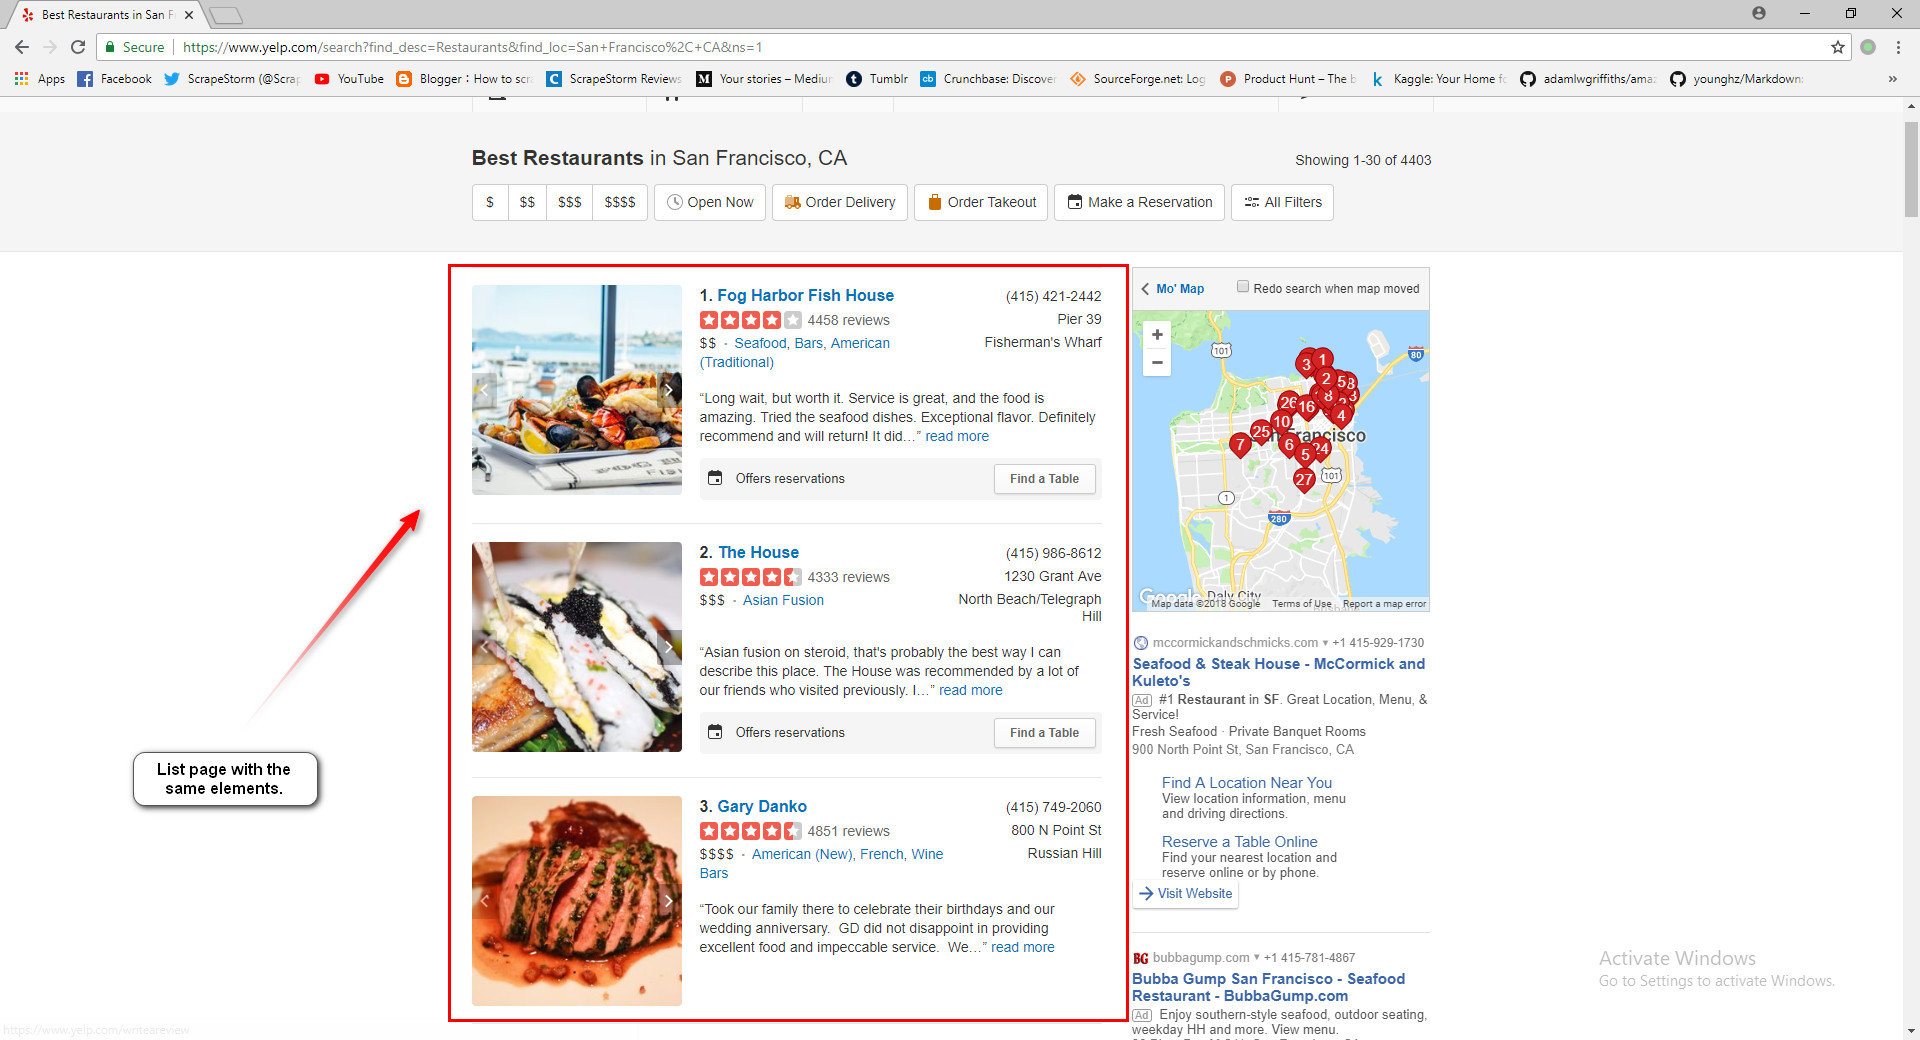Zoom out on the map
1920x1040 pixels.
point(1157,362)
